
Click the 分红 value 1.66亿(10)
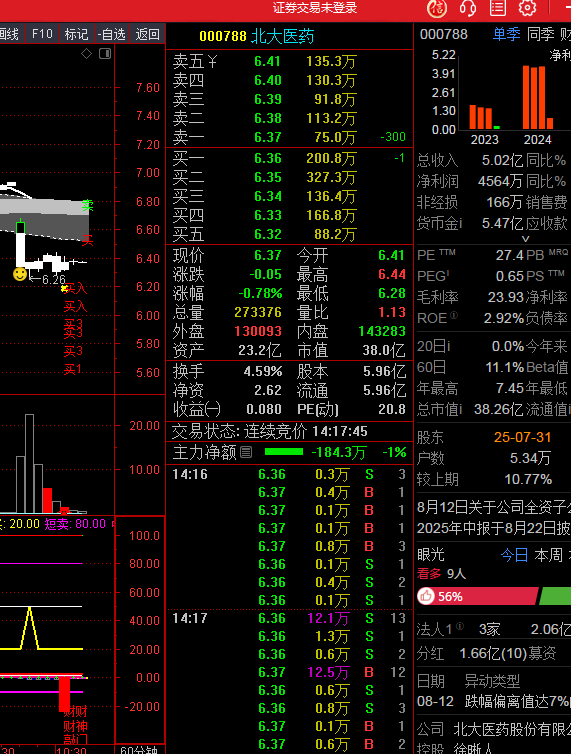493,653
